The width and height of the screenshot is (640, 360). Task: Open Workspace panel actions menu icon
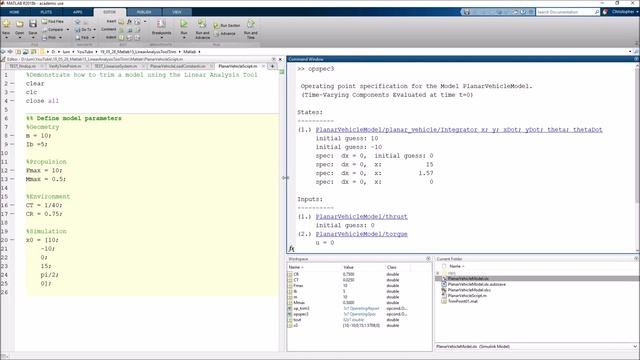click(x=428, y=259)
